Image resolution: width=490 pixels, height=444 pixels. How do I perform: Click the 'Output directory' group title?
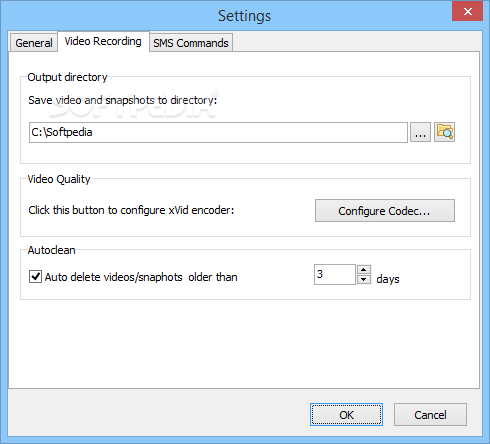[67, 77]
